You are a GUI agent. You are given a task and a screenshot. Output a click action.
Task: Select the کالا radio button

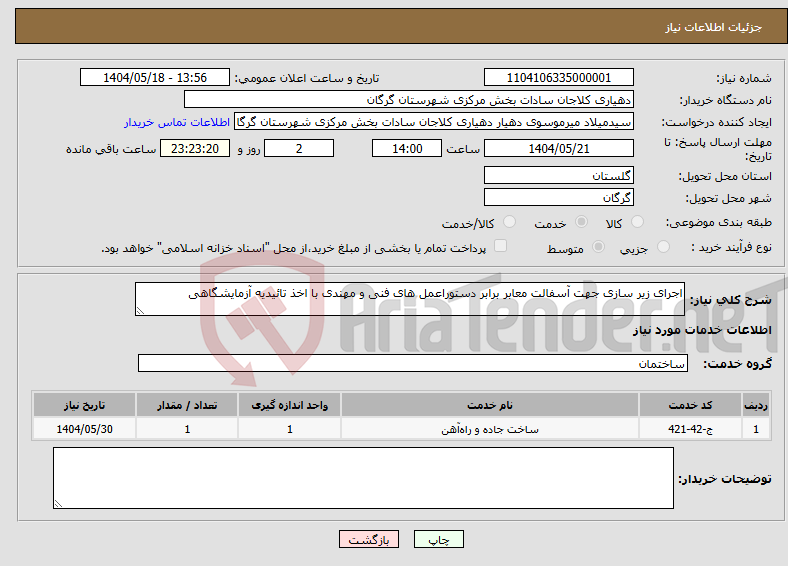click(x=637, y=222)
